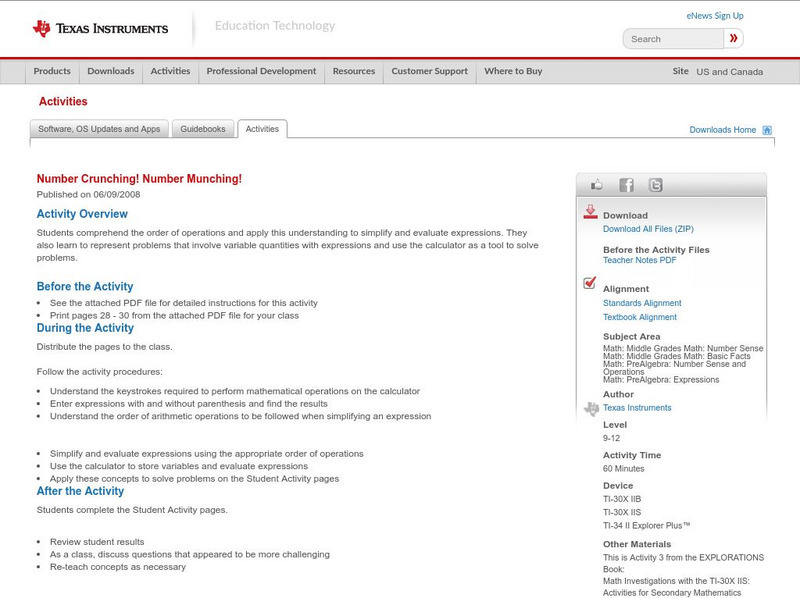Click the TI-34 II Explorer Plus device entry
This screenshot has height=598, width=800.
(646, 526)
